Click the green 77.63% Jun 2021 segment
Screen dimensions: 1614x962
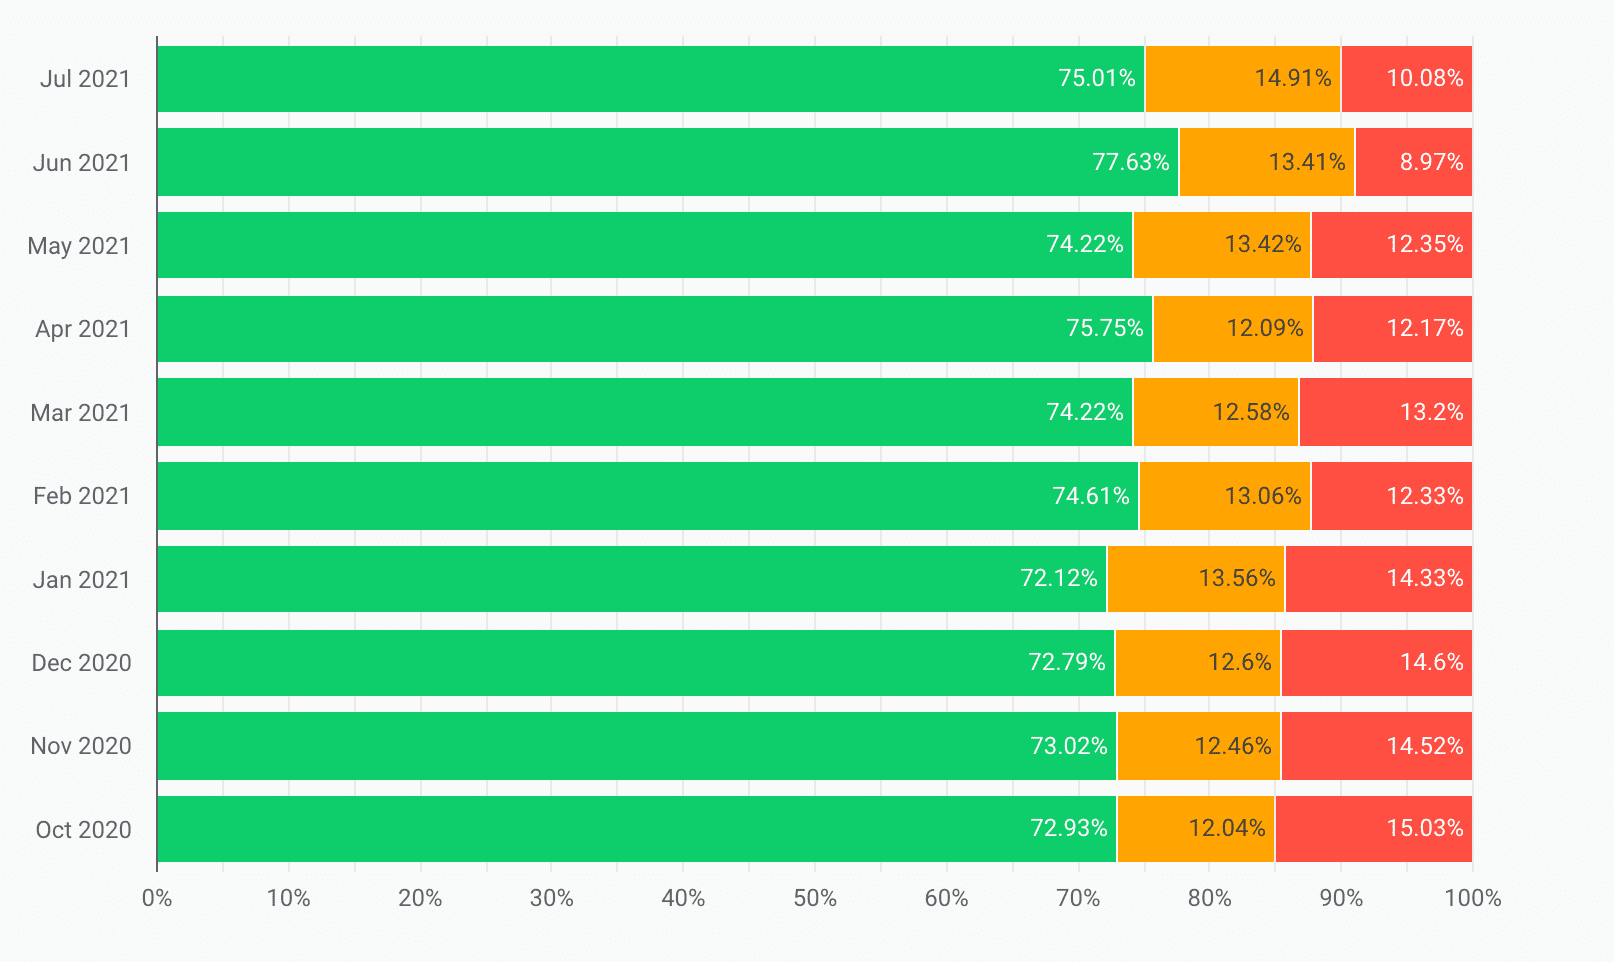[667, 162]
